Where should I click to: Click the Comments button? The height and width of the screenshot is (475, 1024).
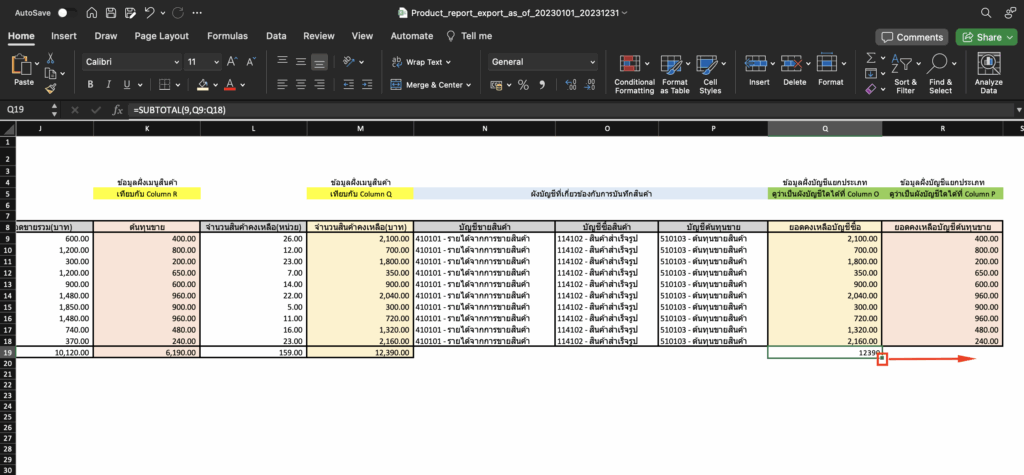[x=911, y=37]
